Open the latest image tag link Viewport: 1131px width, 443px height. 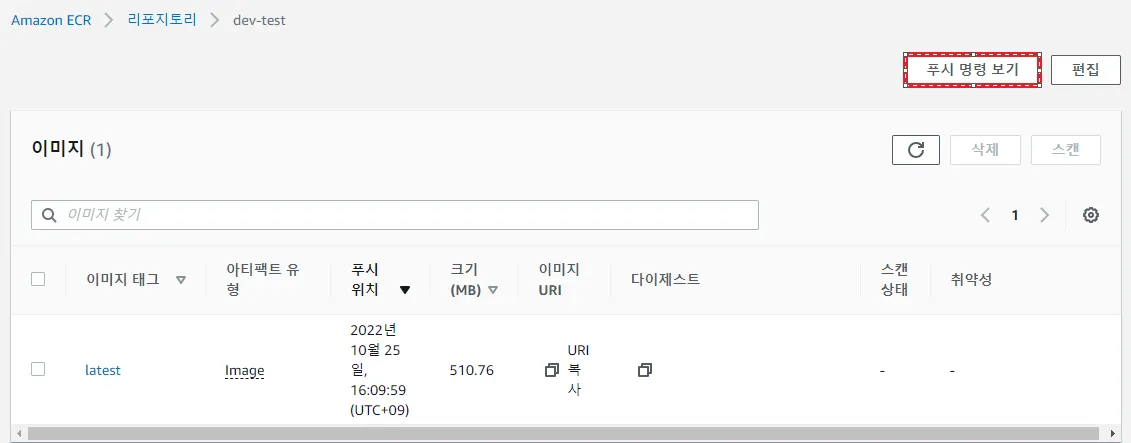click(x=102, y=370)
